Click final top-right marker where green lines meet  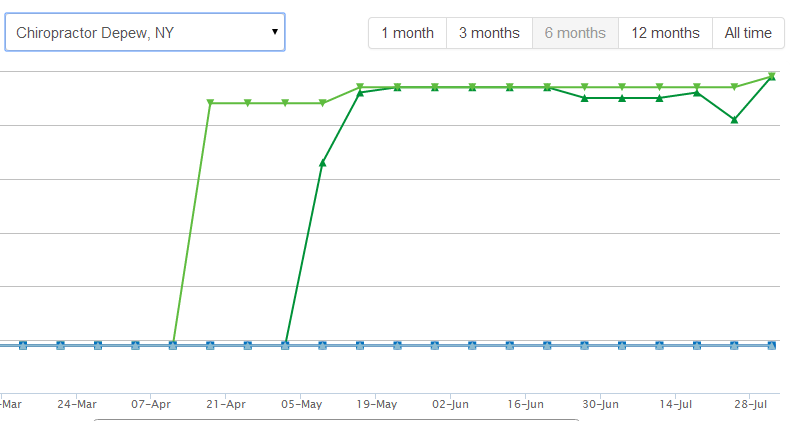pos(772,76)
